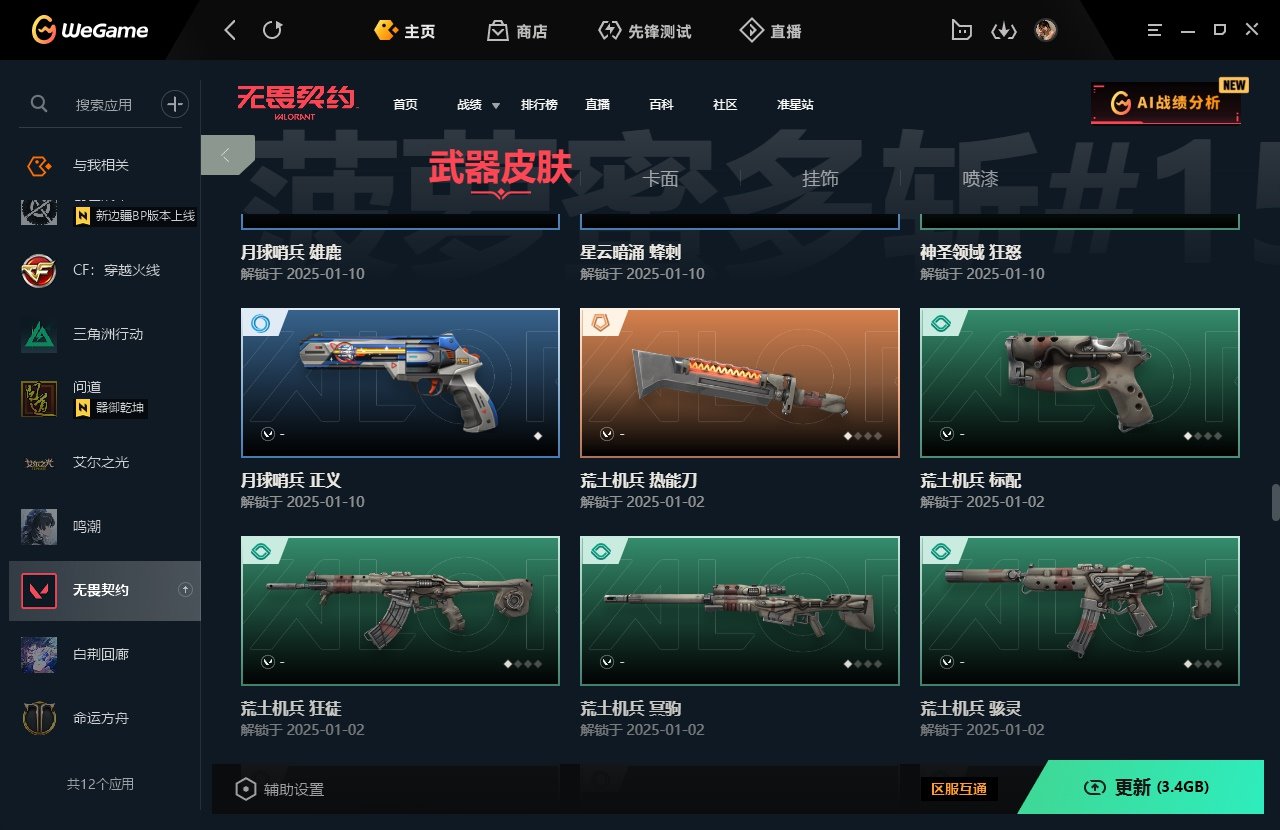This screenshot has width=1280, height=830.
Task: Open the window menu hamburger icon
Action: (1155, 31)
